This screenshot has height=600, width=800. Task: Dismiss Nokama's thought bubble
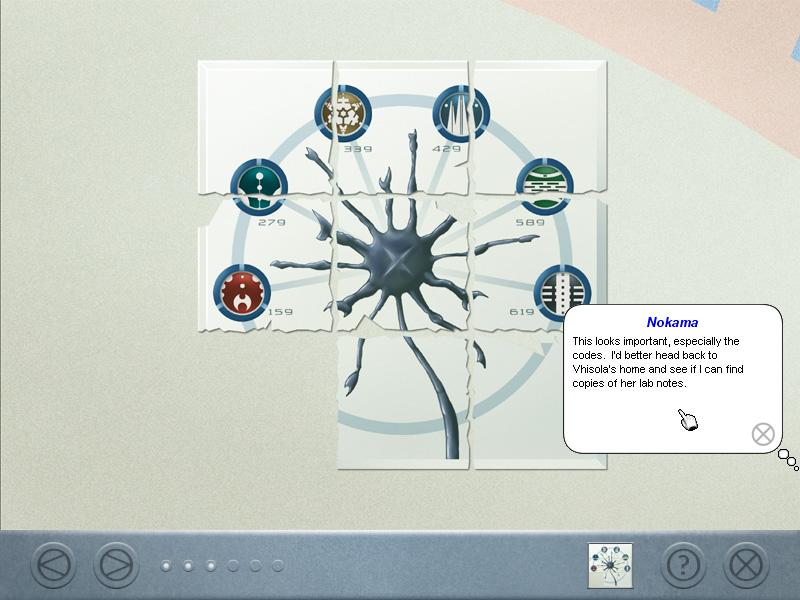click(763, 434)
